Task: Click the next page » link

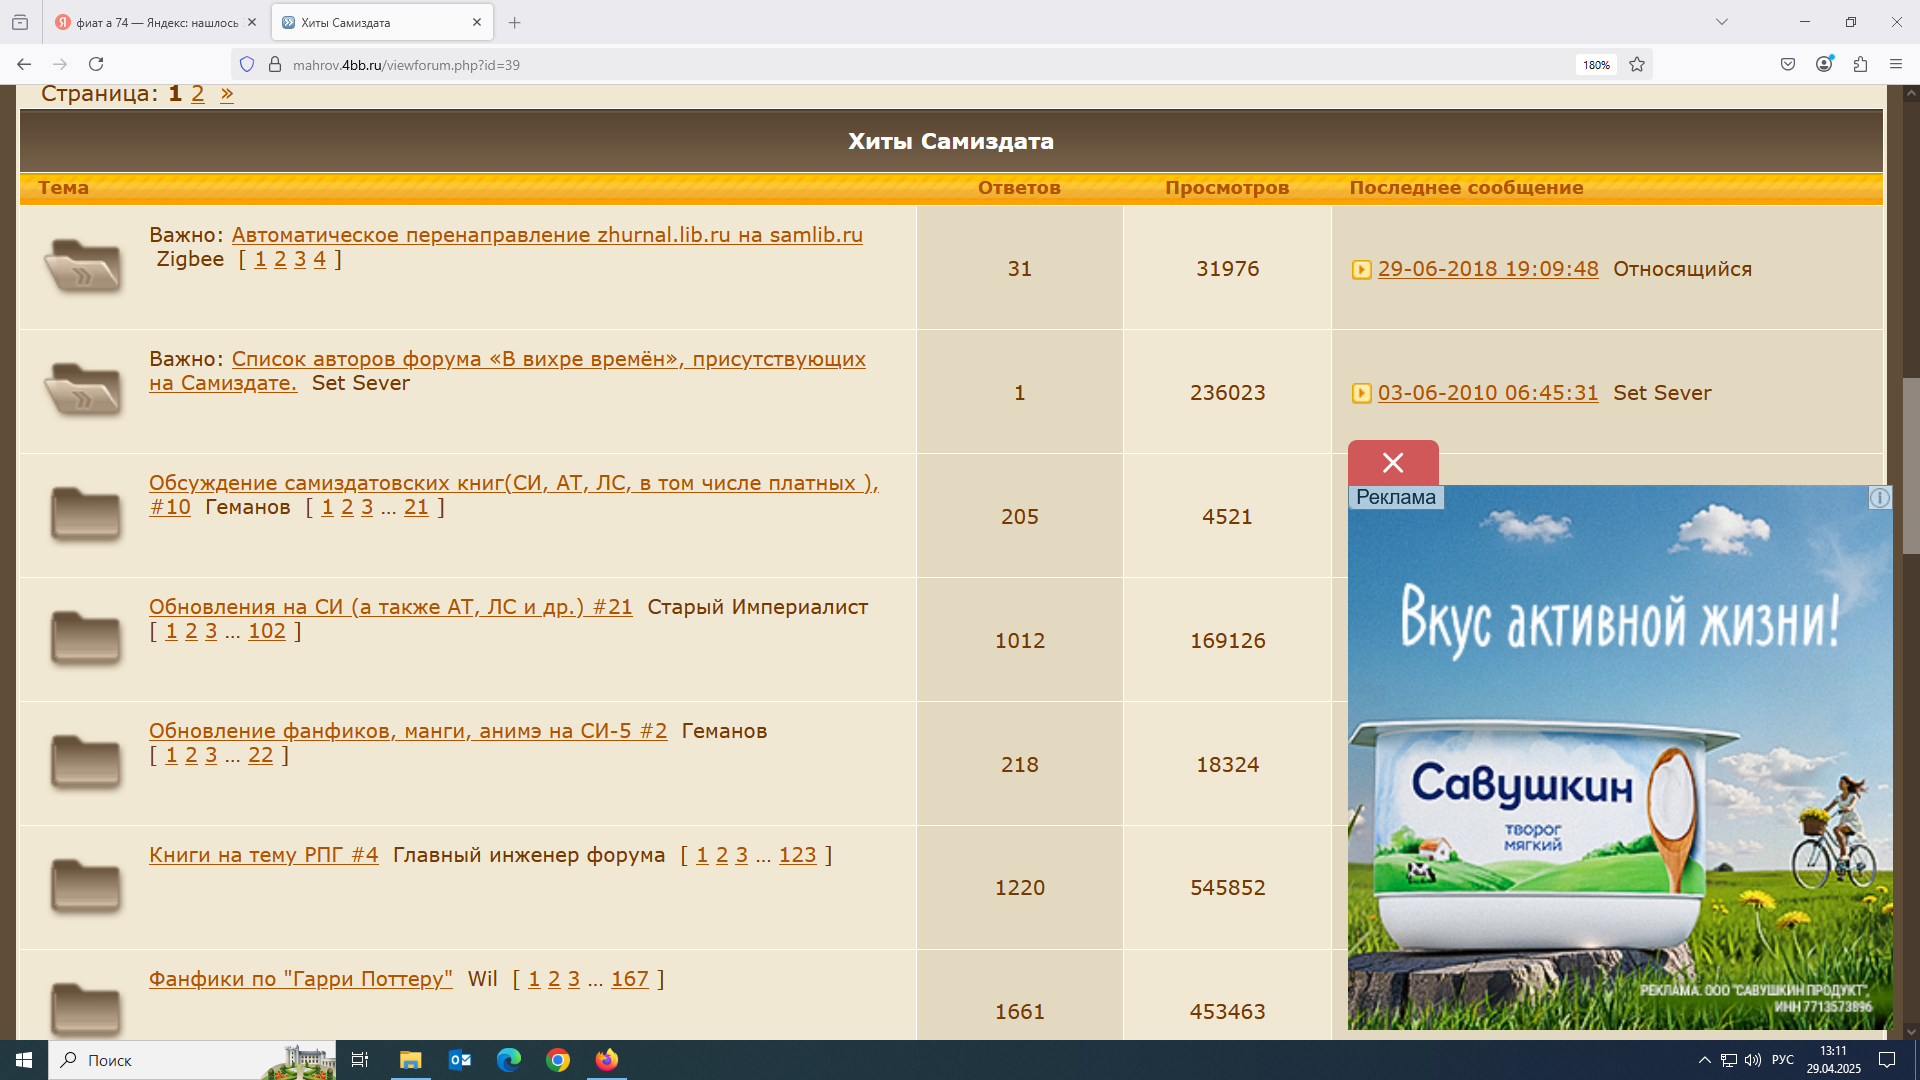Action: point(227,94)
